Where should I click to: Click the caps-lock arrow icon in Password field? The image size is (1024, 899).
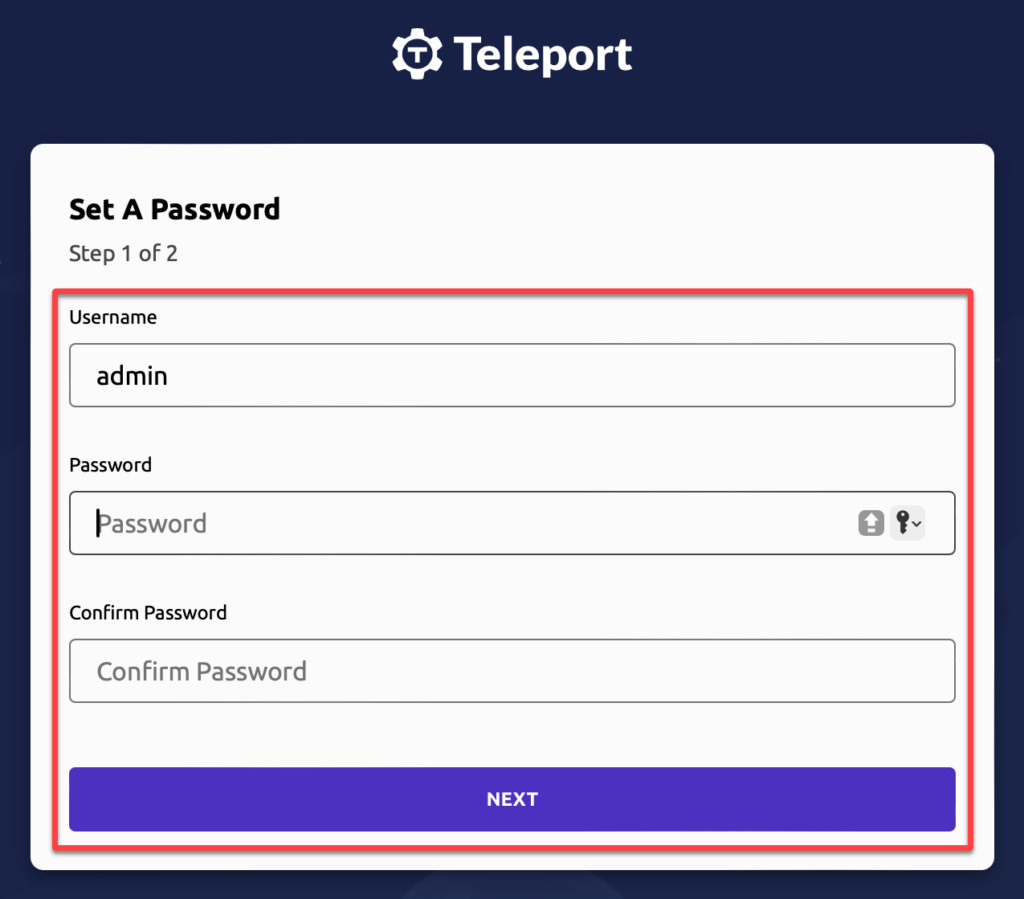871,522
